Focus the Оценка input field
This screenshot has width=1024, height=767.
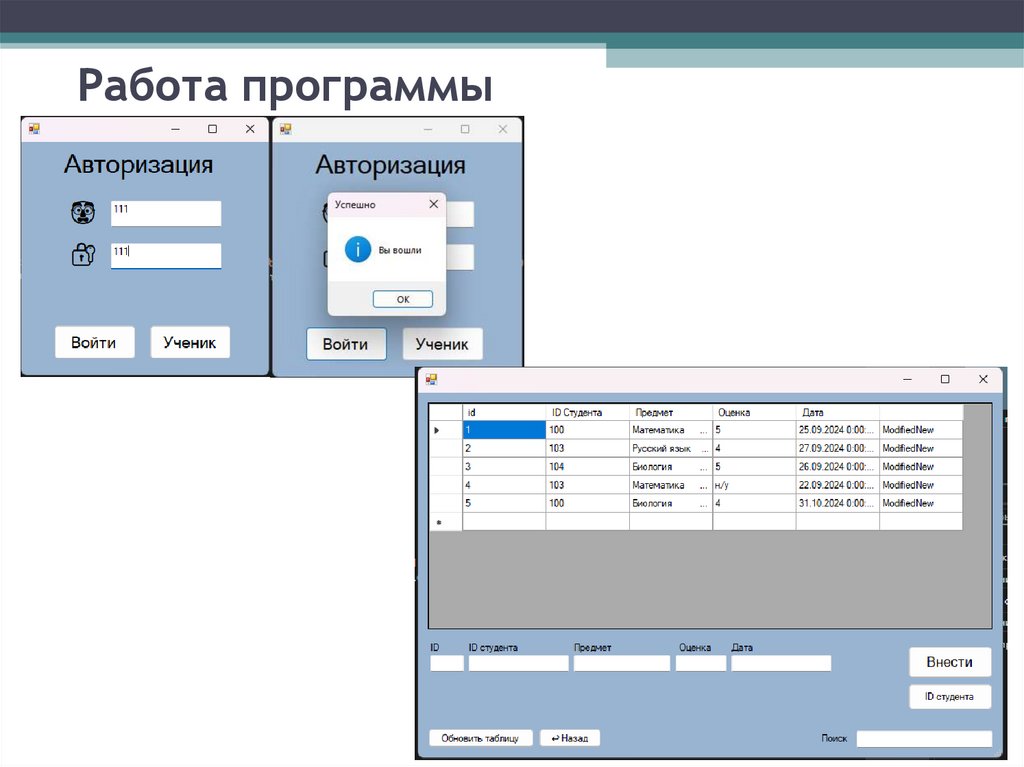701,664
